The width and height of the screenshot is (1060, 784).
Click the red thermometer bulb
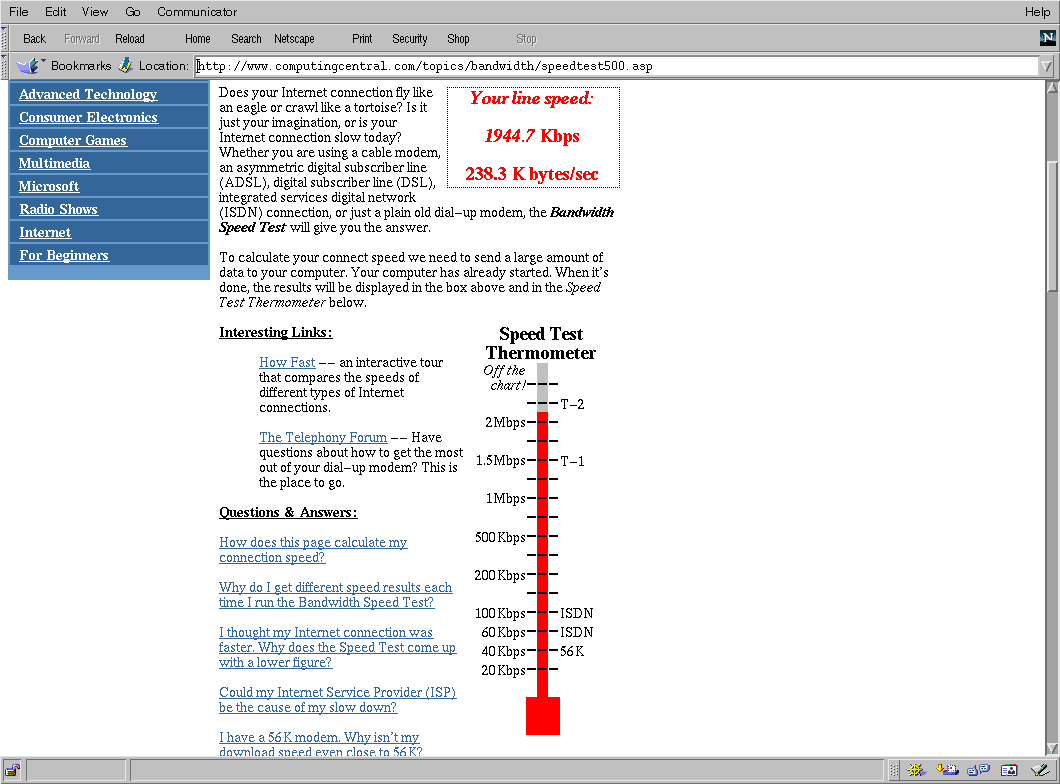pos(543,716)
